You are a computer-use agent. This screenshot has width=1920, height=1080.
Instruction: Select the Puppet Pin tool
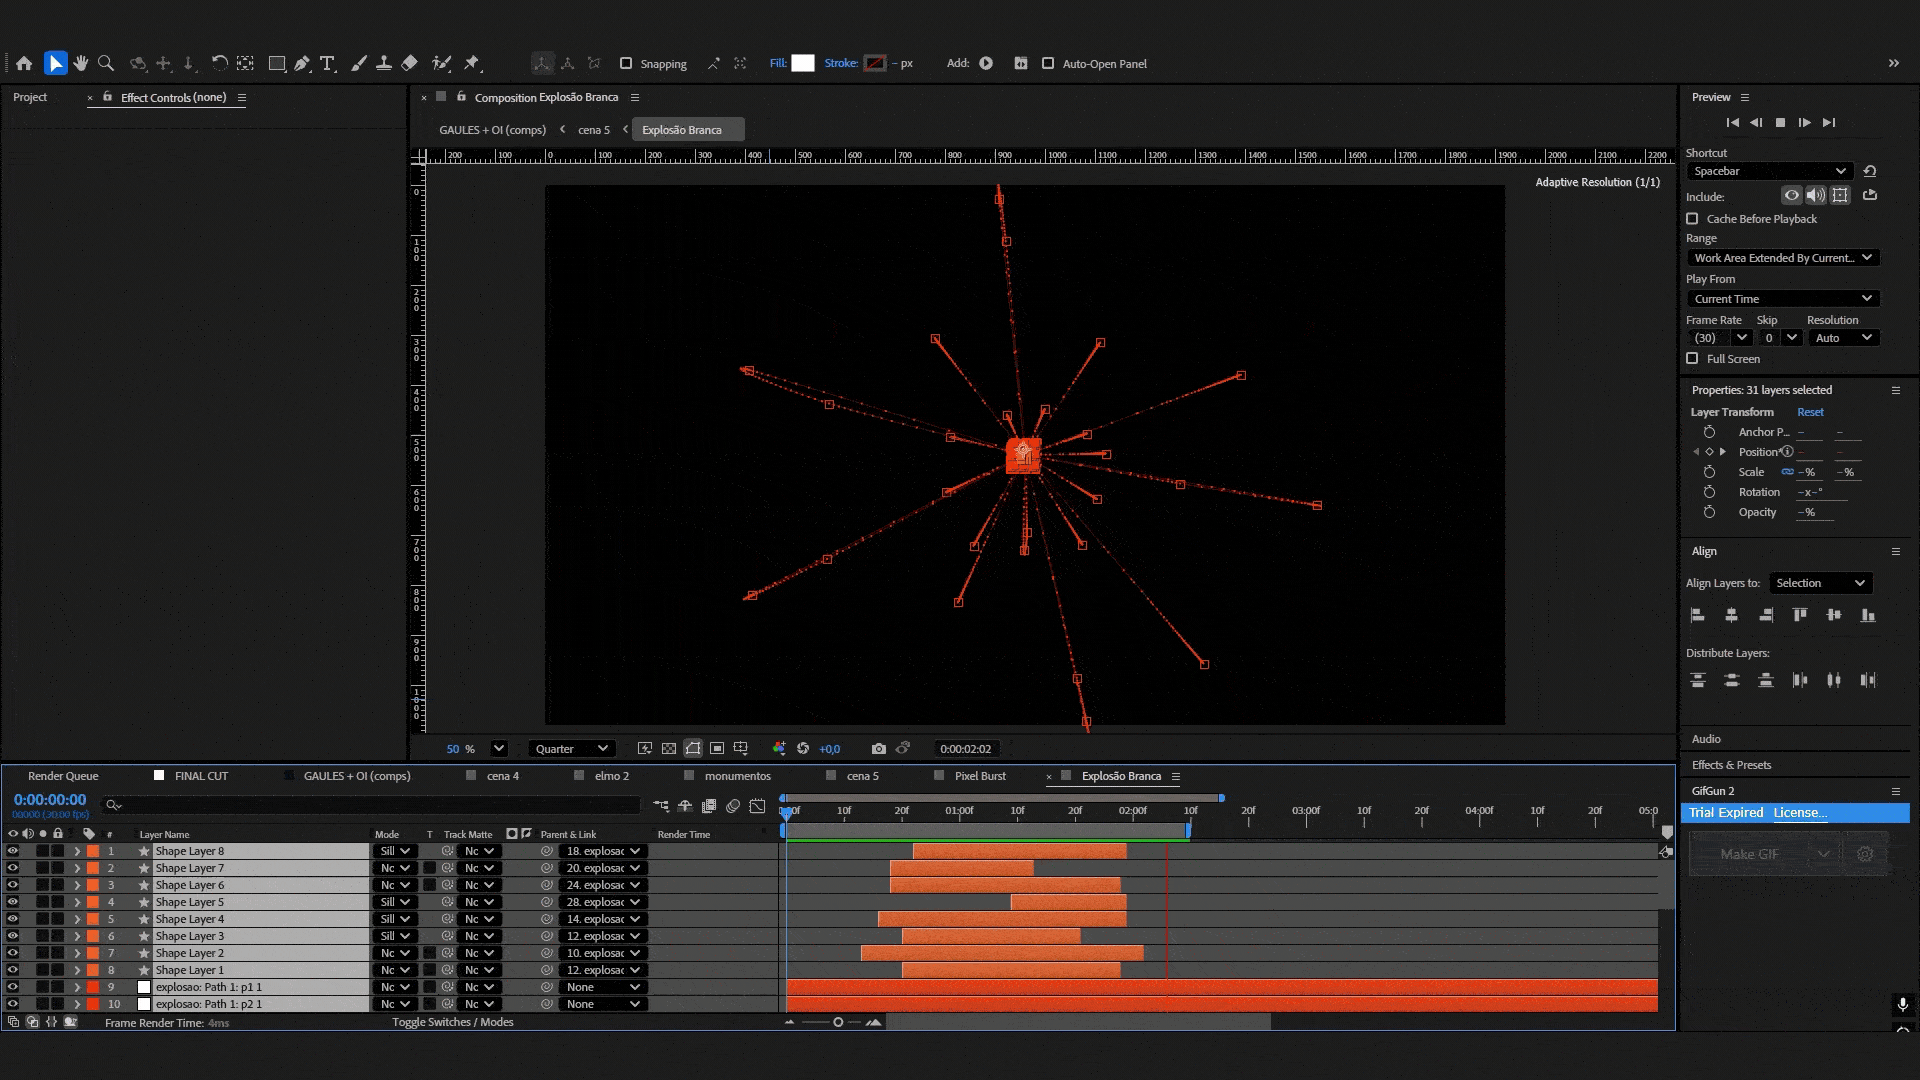point(471,63)
